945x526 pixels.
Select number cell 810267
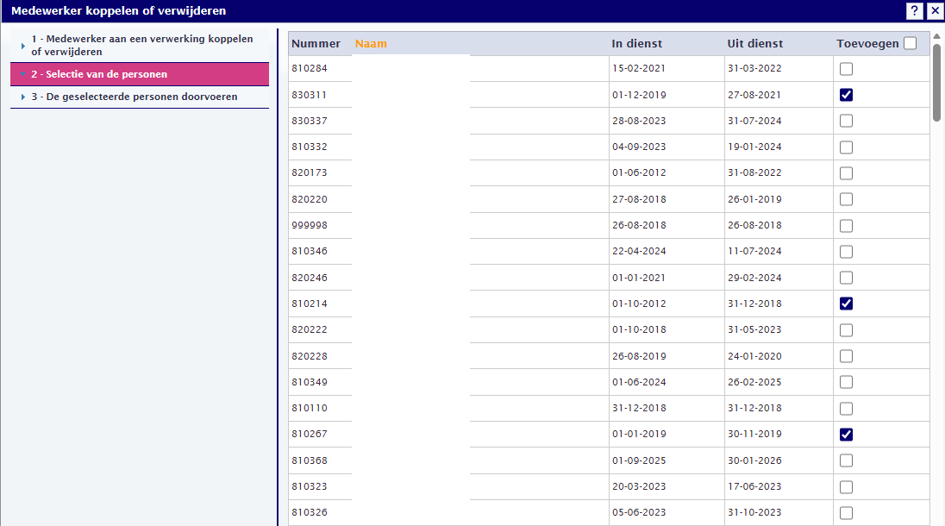[x=310, y=434]
